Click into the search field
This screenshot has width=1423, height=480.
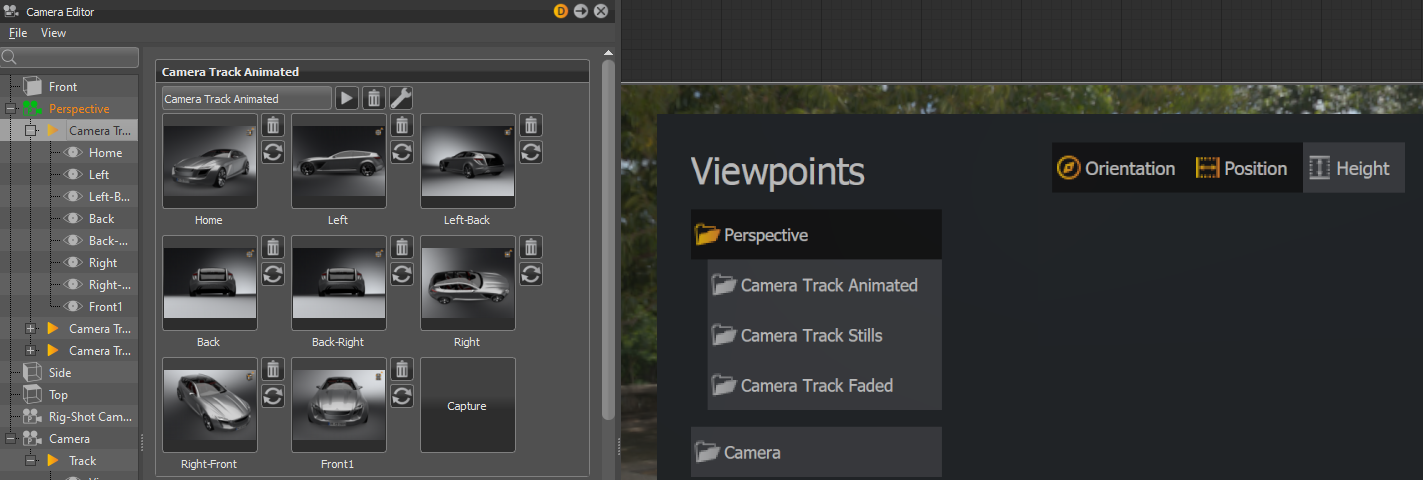point(70,58)
